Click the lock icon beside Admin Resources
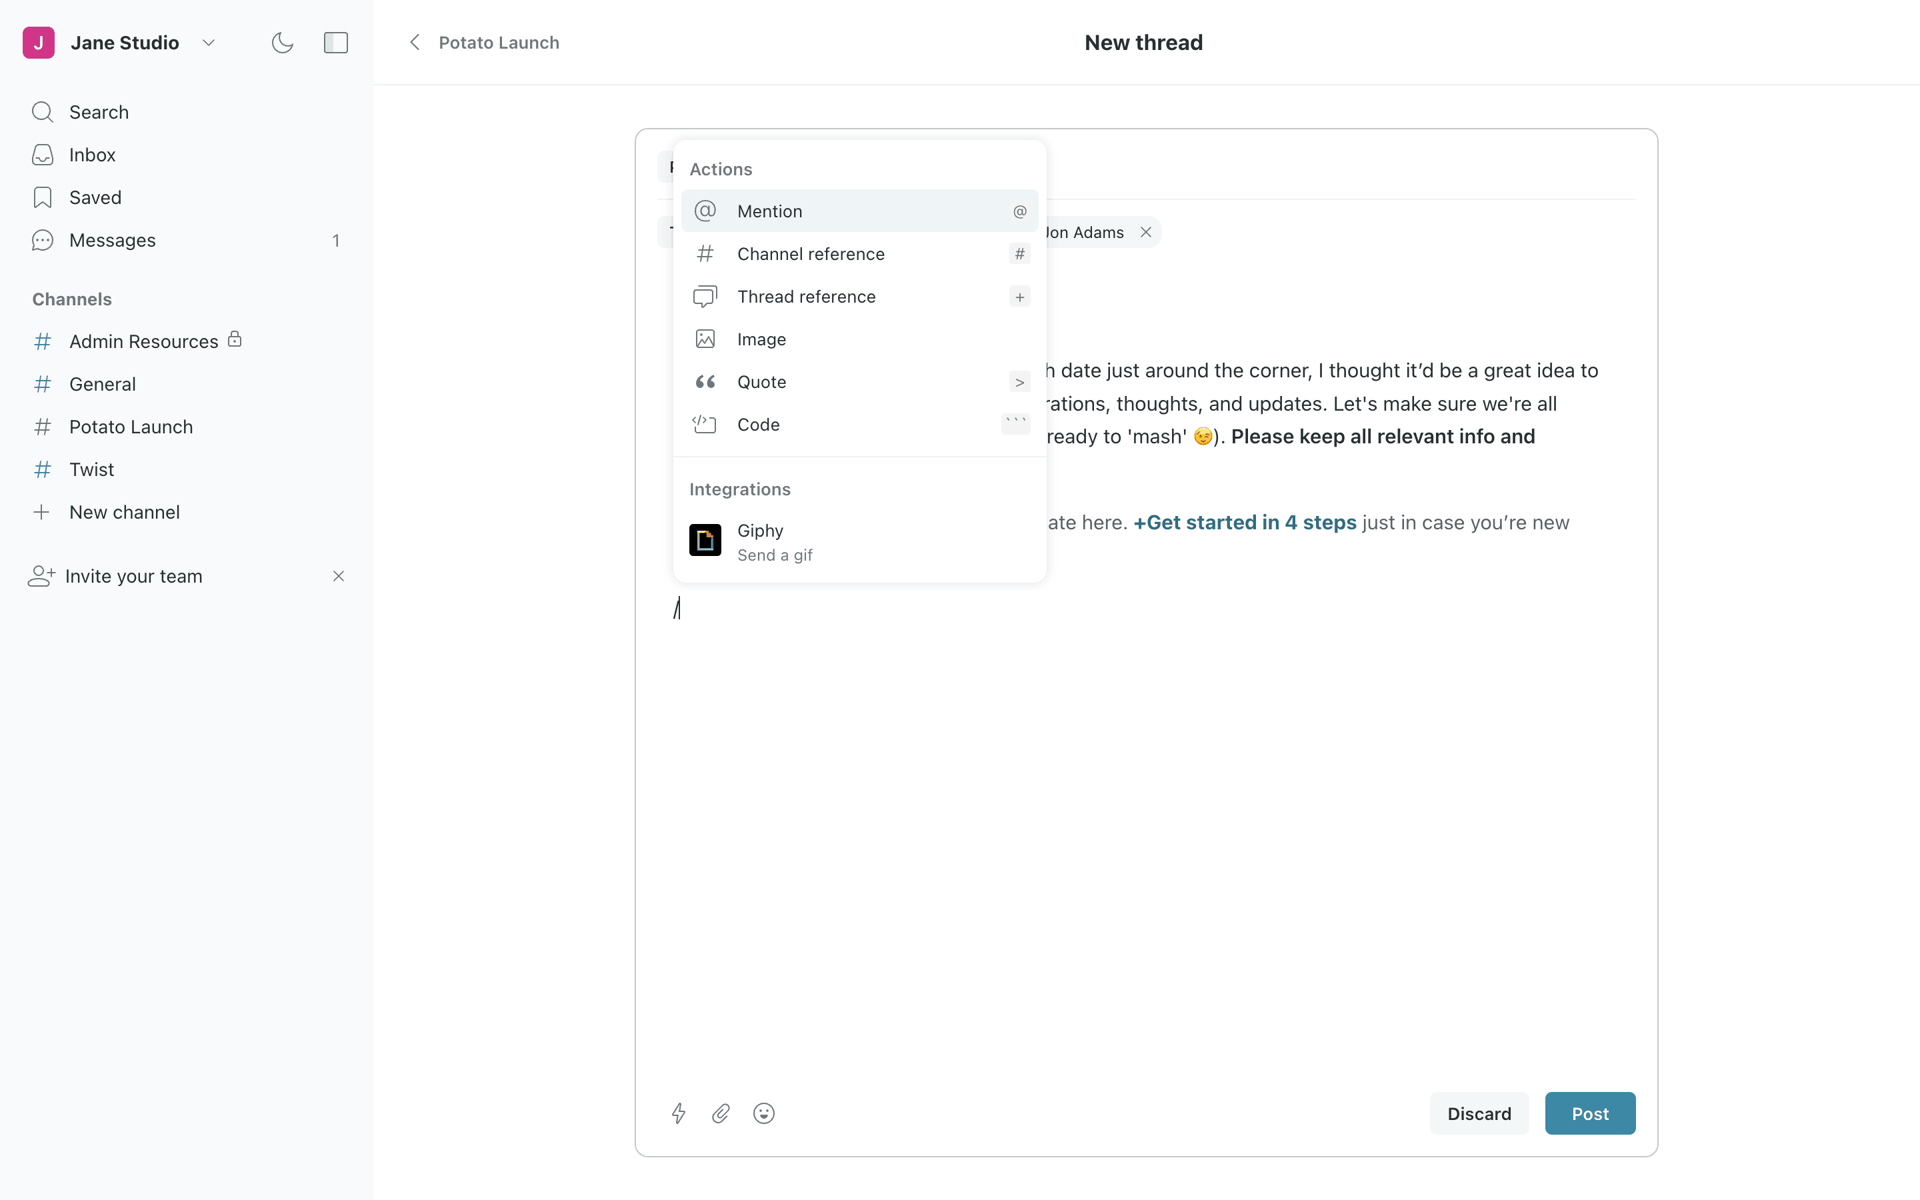1920x1200 pixels. [235, 339]
